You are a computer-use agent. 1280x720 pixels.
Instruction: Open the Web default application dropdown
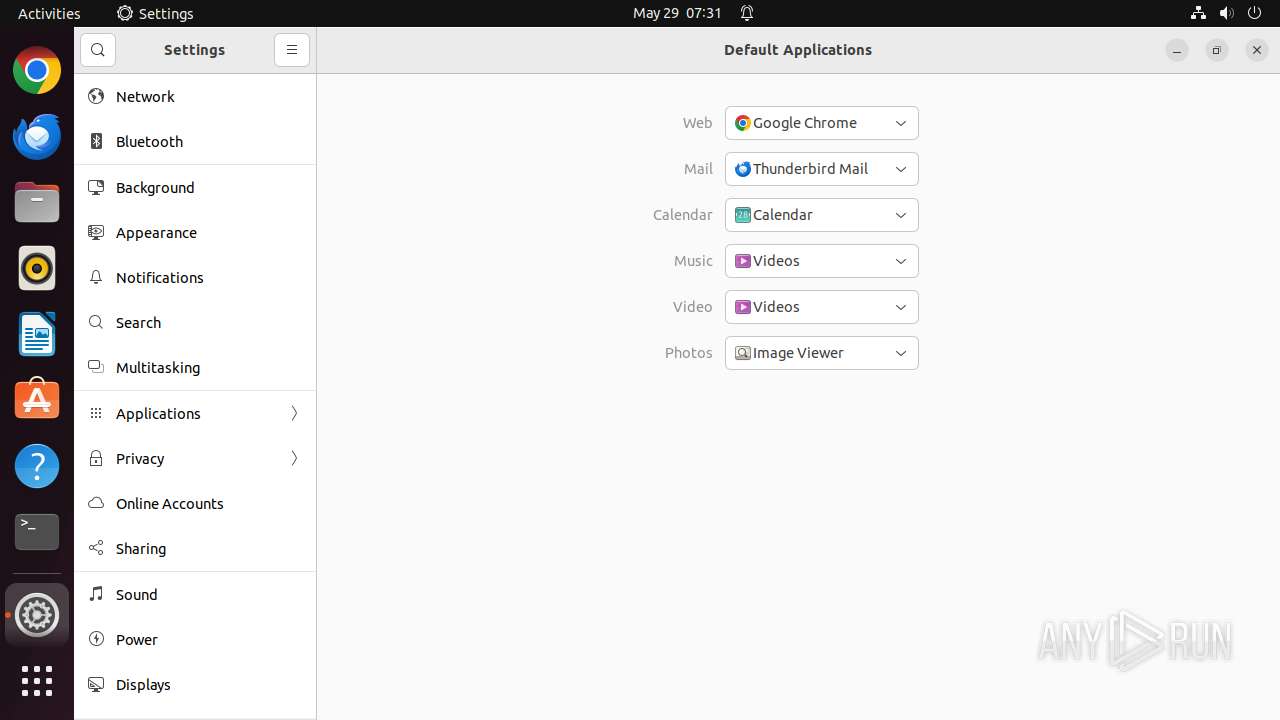pos(822,123)
